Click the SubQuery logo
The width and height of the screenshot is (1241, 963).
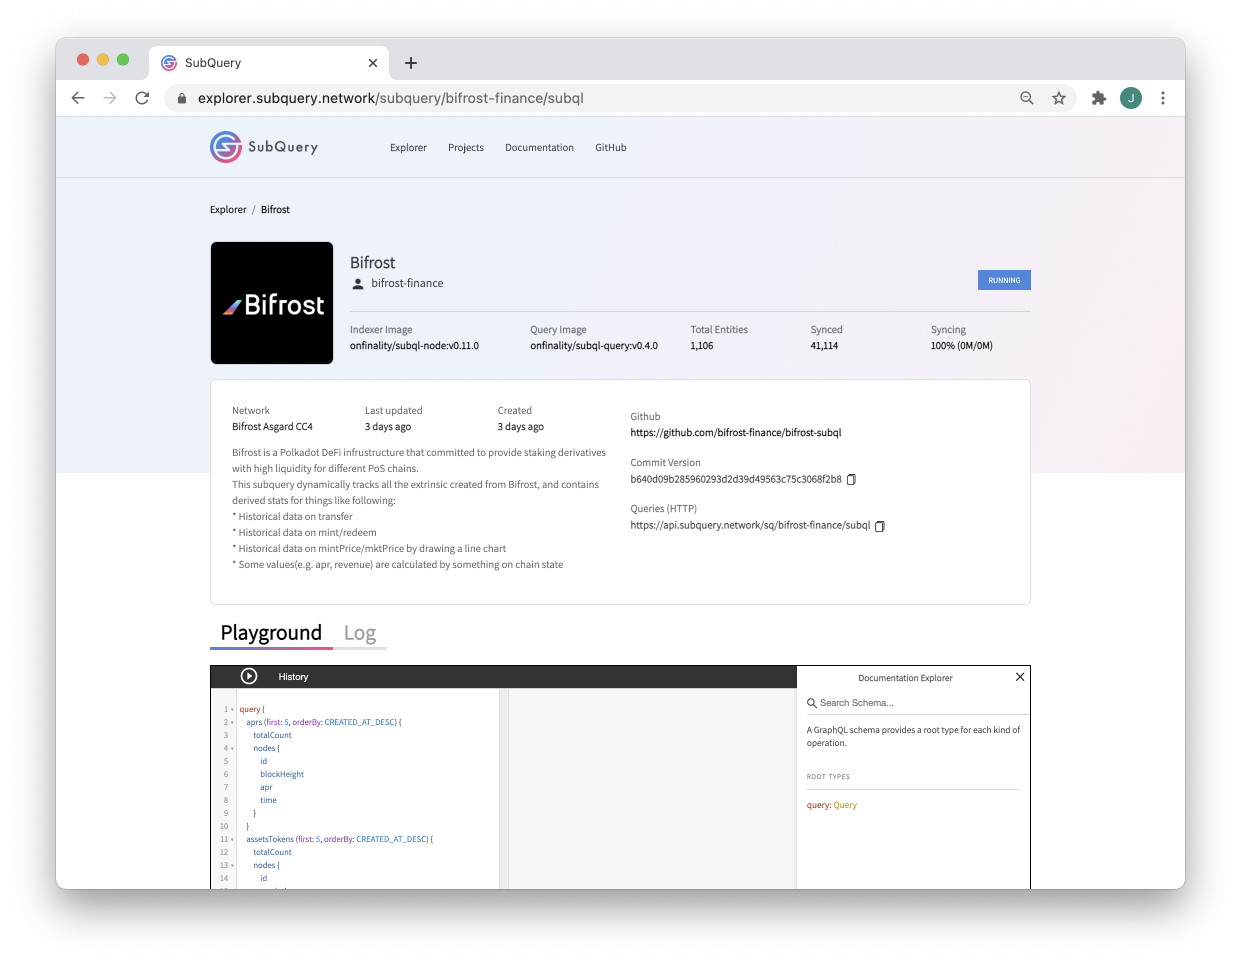tap(264, 147)
